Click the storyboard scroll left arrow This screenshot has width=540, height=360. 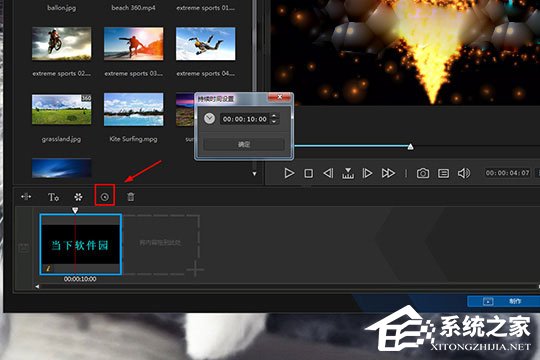tap(37, 286)
